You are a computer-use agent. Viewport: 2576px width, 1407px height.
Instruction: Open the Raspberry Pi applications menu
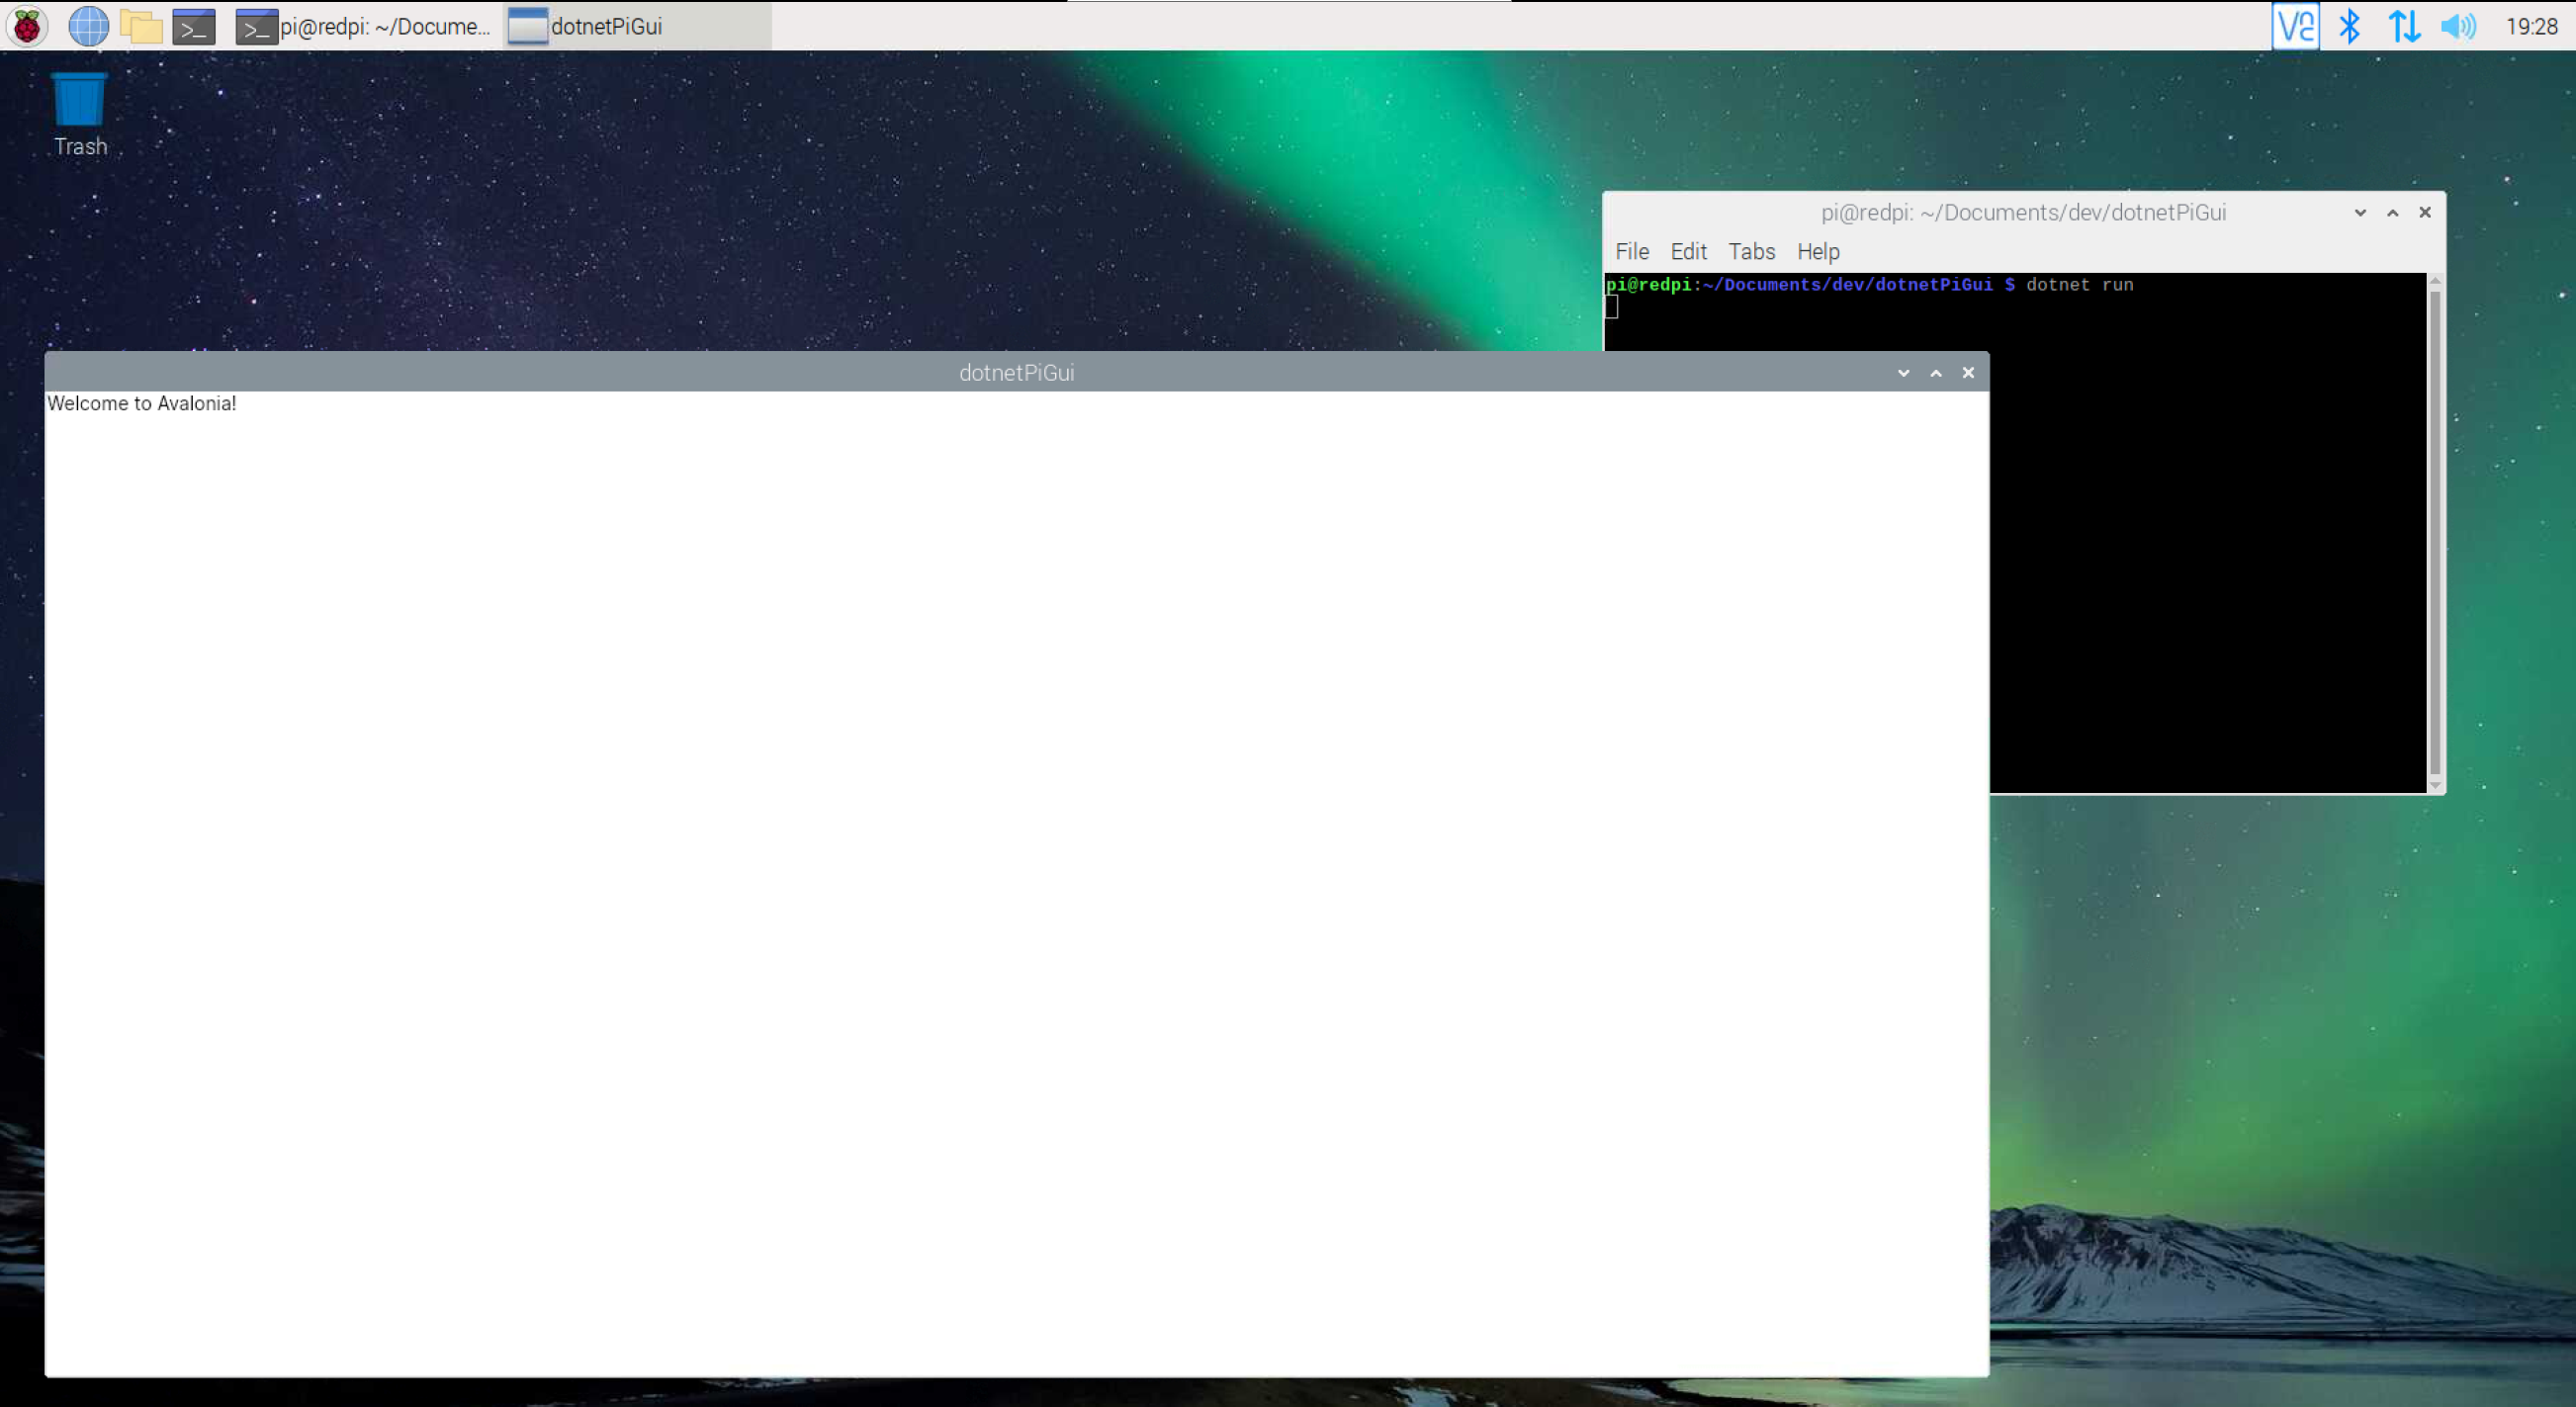(x=27, y=26)
